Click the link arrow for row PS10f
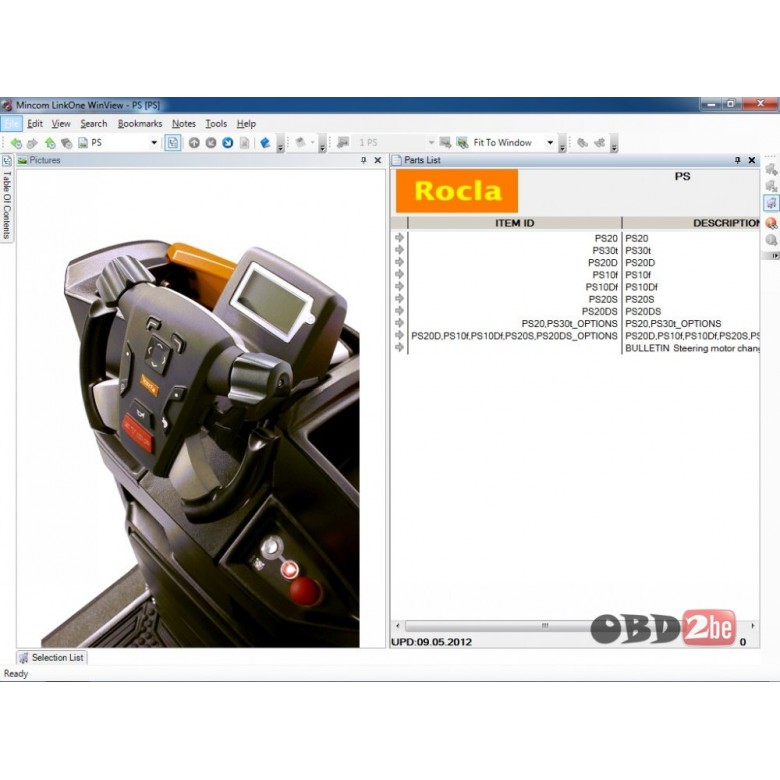This screenshot has height=780, width=780. [399, 274]
